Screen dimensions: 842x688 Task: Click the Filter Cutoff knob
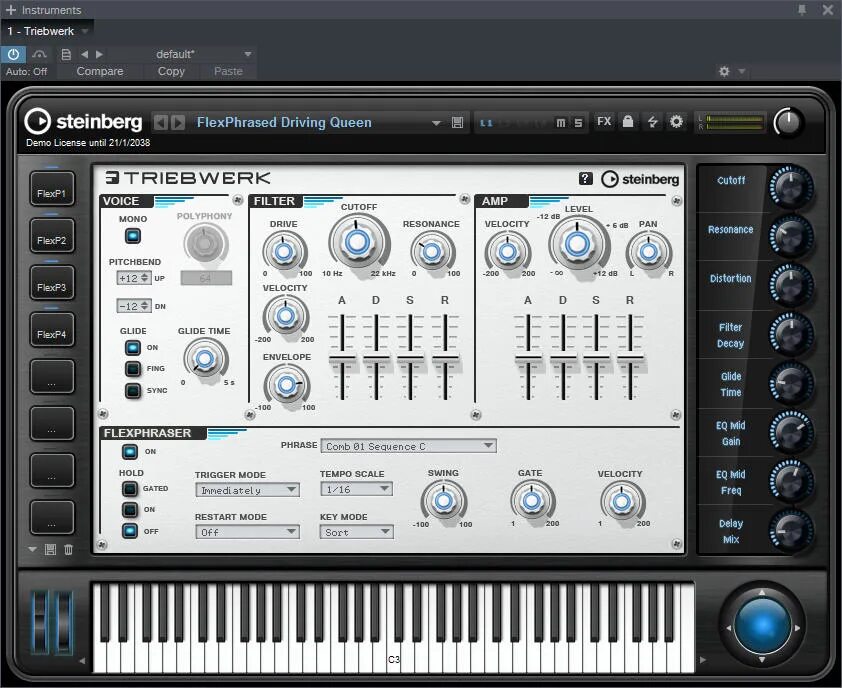click(x=358, y=242)
